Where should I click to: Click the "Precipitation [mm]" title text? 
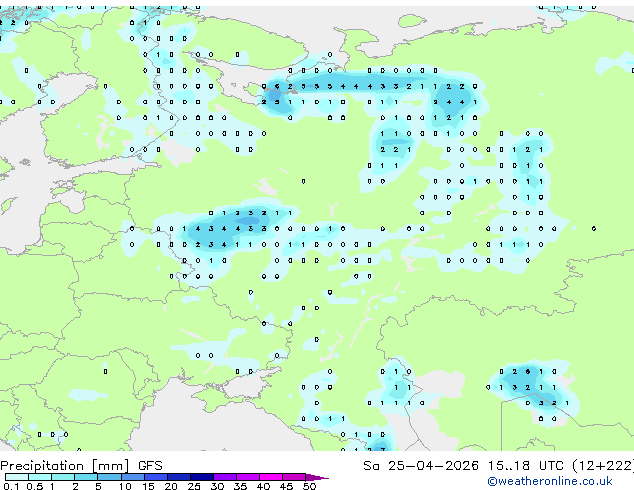[x=65, y=466]
